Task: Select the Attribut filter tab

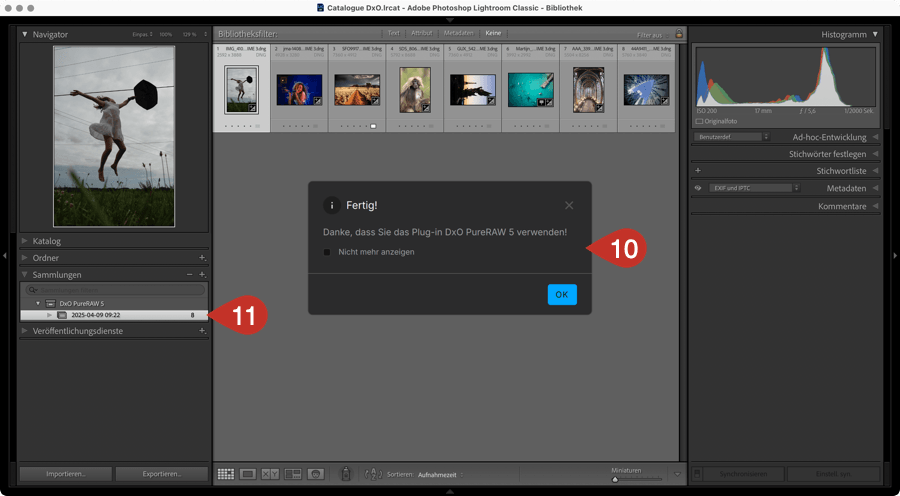Action: pos(421,33)
